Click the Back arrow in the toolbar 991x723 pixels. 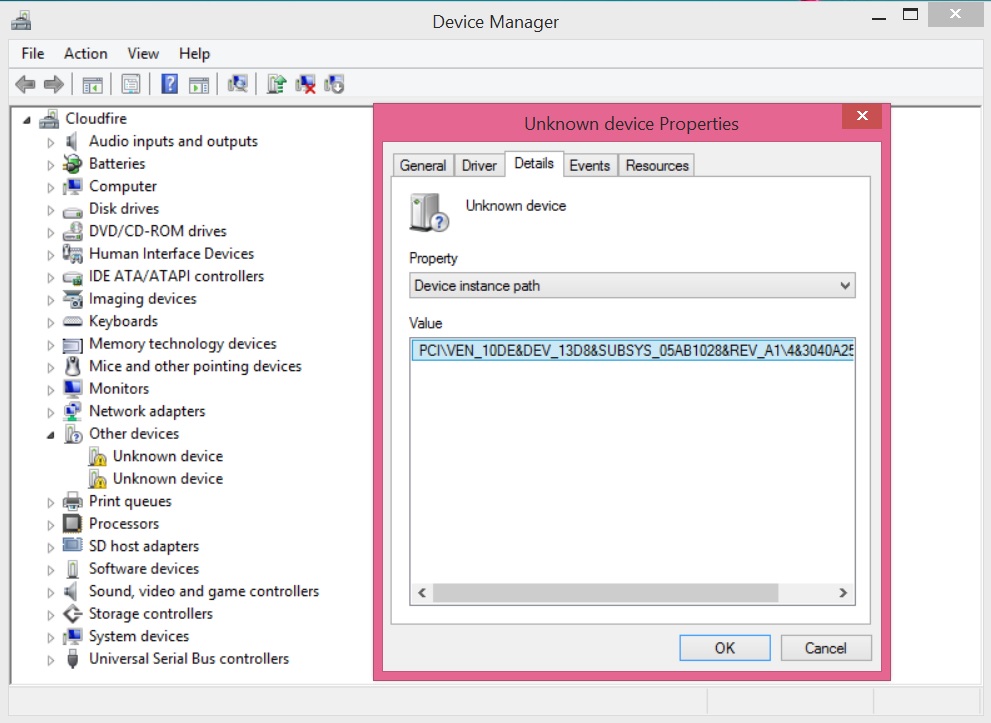click(26, 85)
